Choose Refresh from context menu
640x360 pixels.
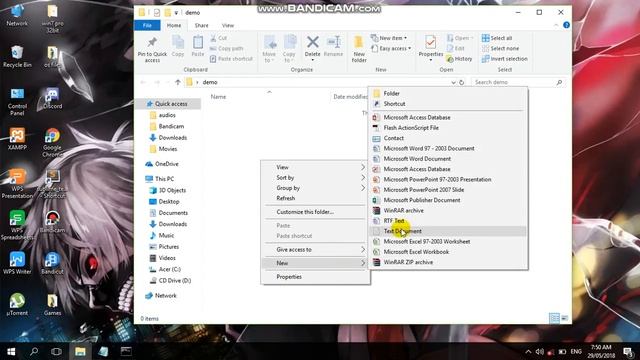click(315, 198)
